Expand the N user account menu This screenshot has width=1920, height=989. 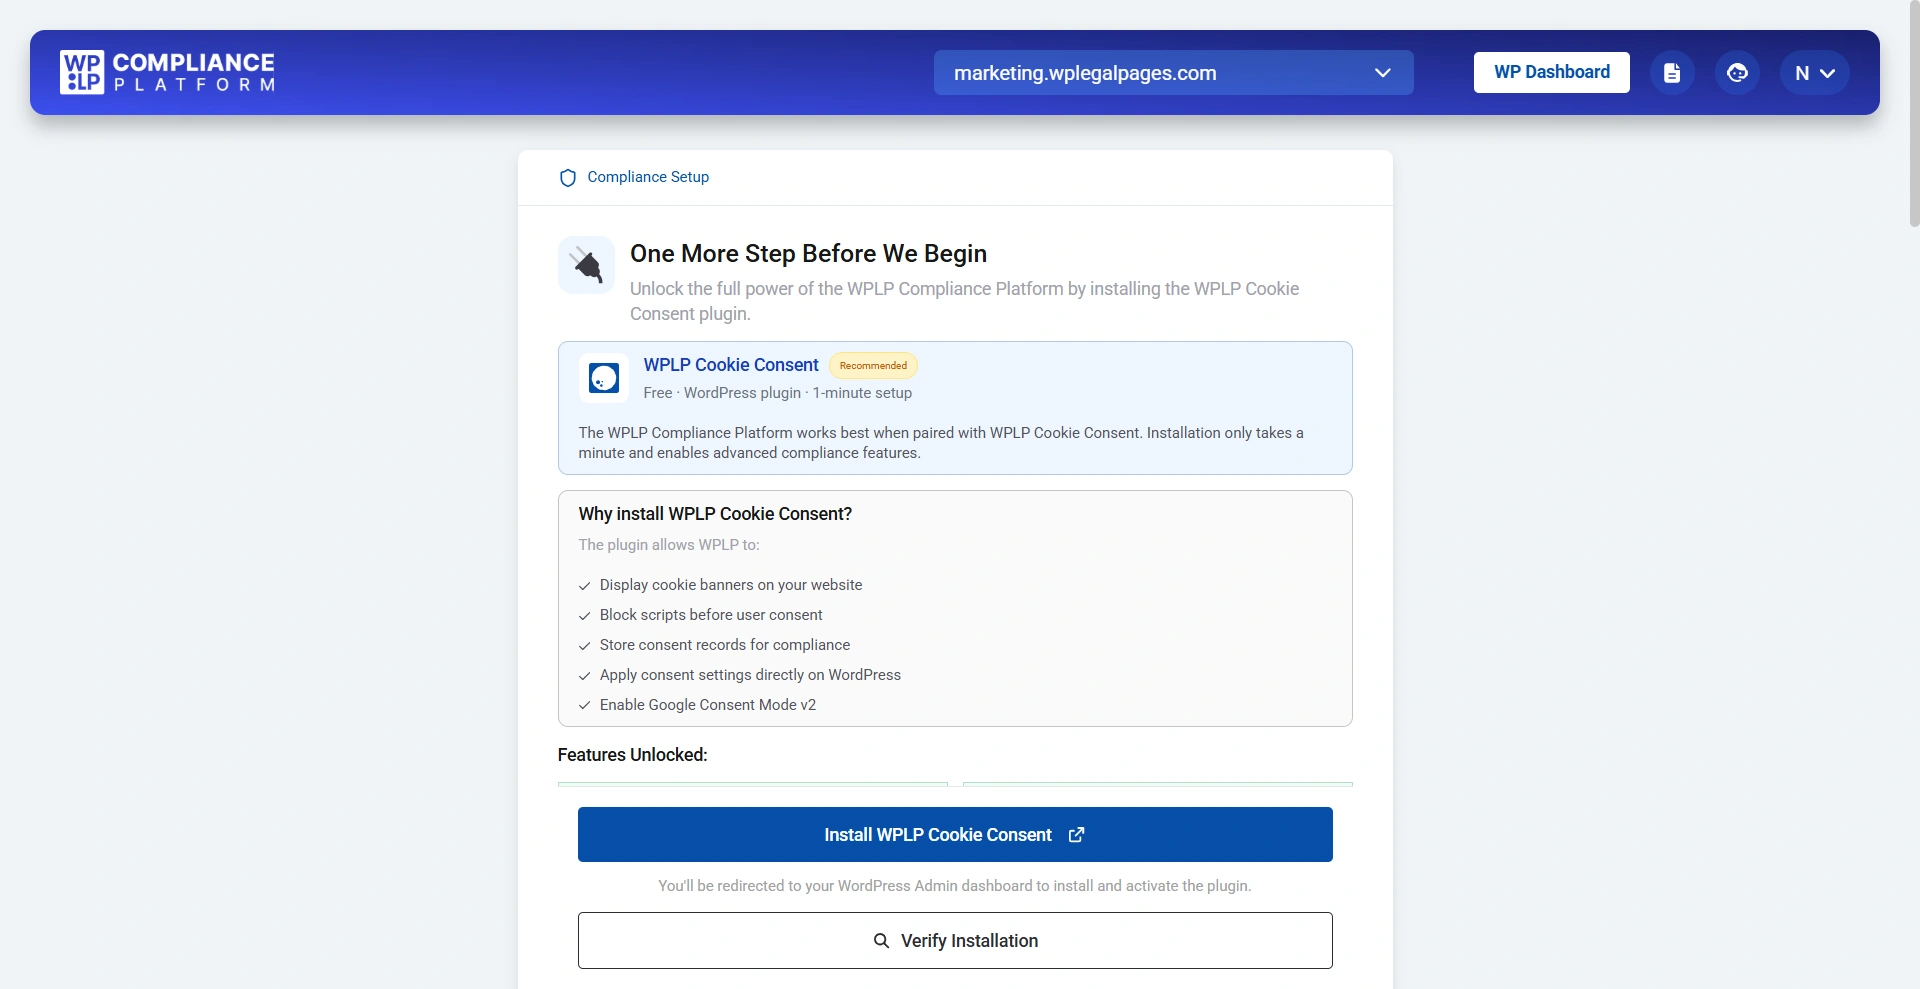pos(1814,73)
